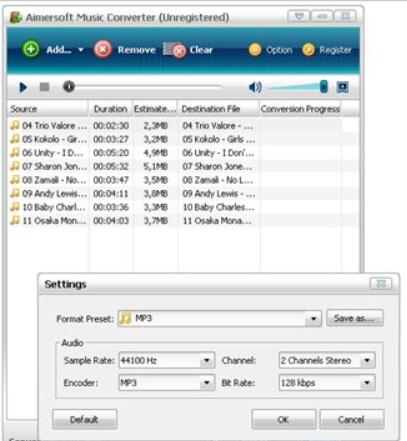
Task: Click the red Remove icon
Action: [x=103, y=50]
